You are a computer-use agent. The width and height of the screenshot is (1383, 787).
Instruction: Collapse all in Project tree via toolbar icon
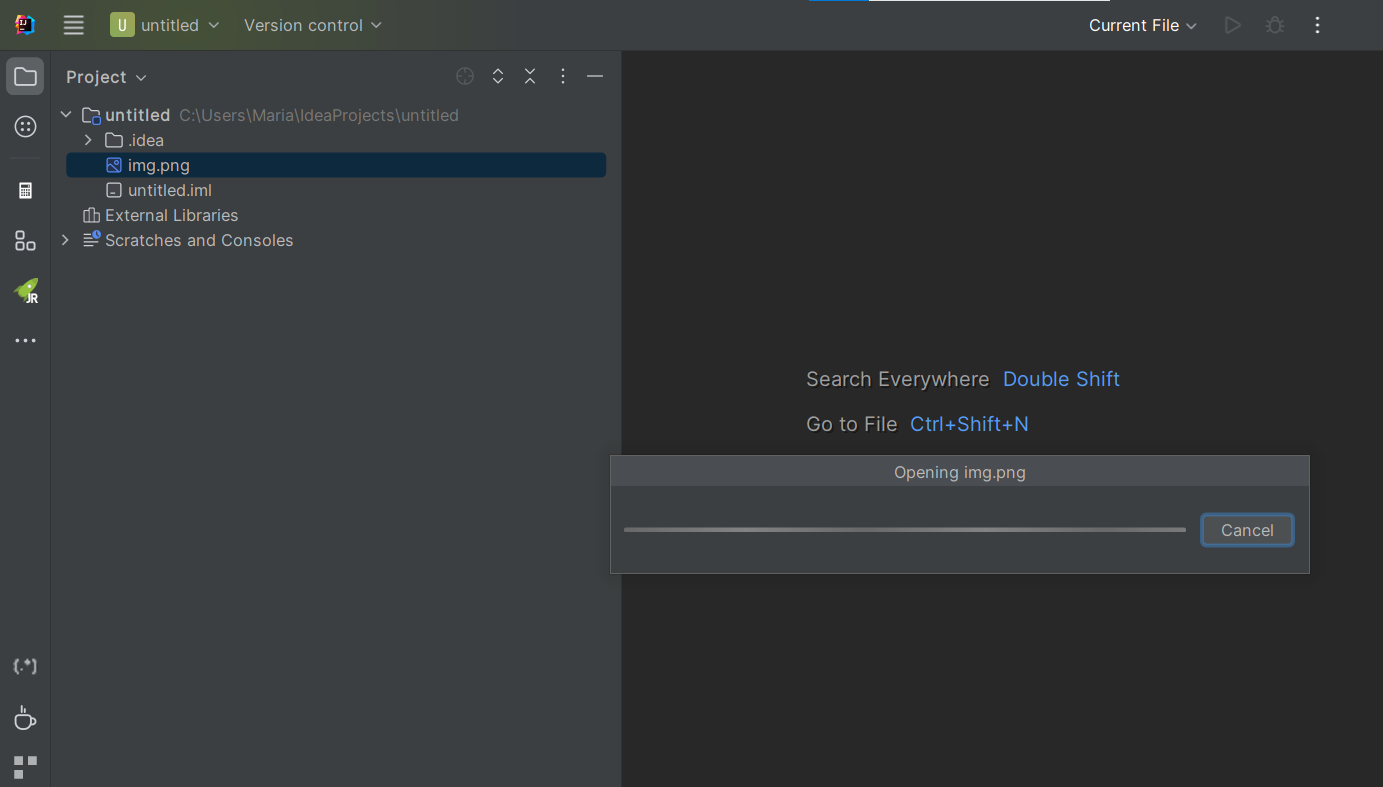click(x=529, y=76)
